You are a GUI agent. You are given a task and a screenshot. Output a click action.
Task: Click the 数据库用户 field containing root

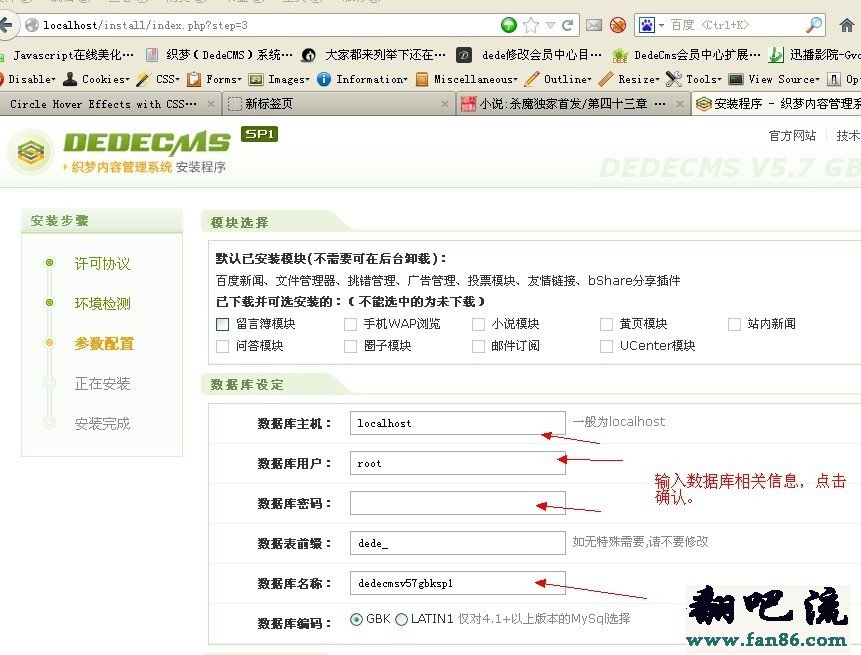tap(457, 463)
